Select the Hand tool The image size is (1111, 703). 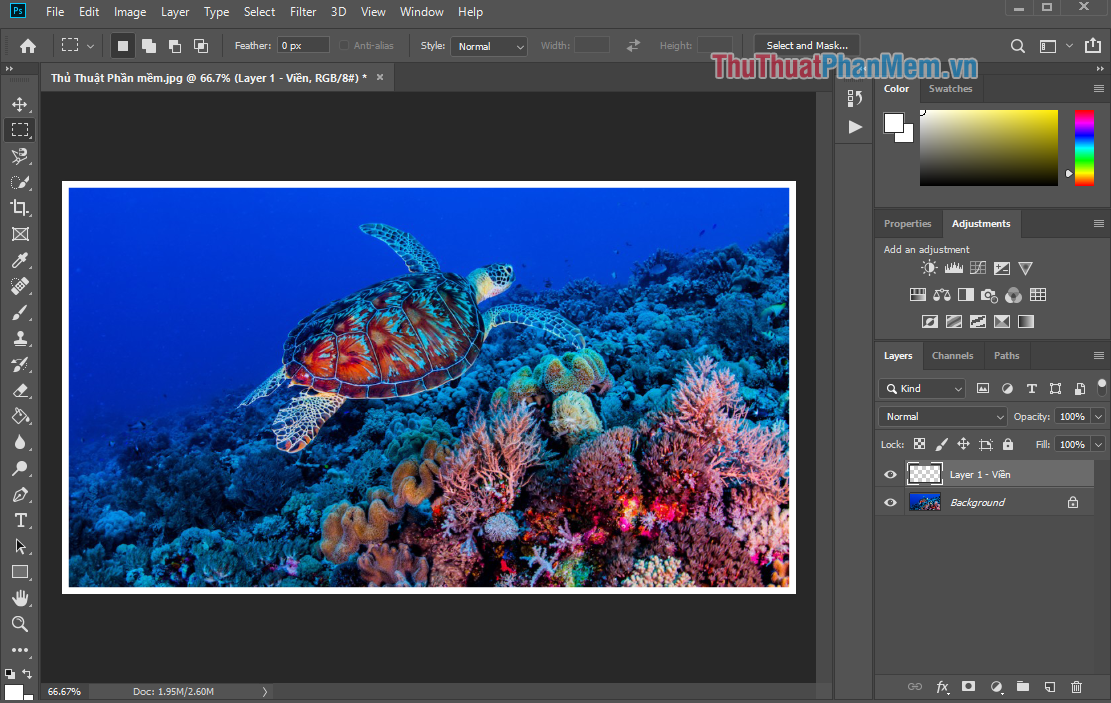[x=20, y=598]
